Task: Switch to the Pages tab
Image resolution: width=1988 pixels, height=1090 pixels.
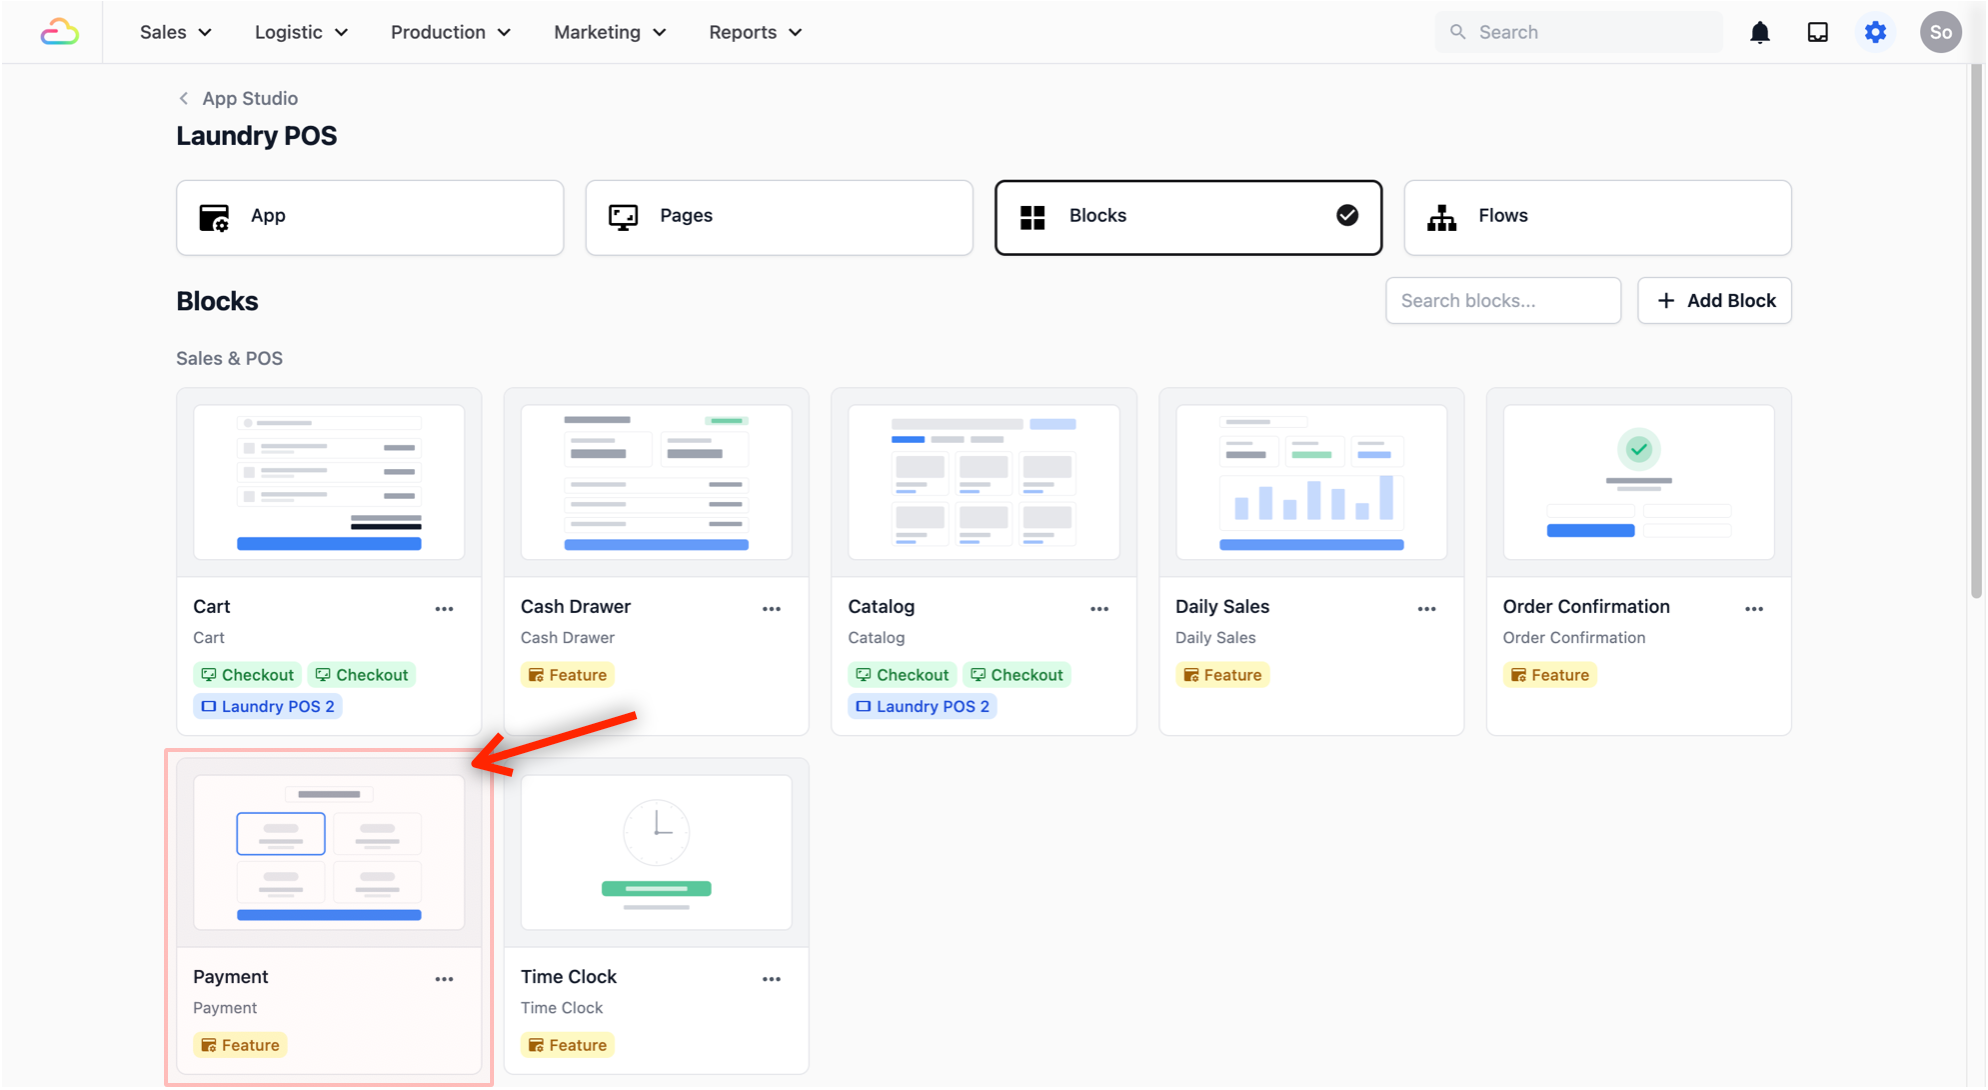Action: pos(778,217)
